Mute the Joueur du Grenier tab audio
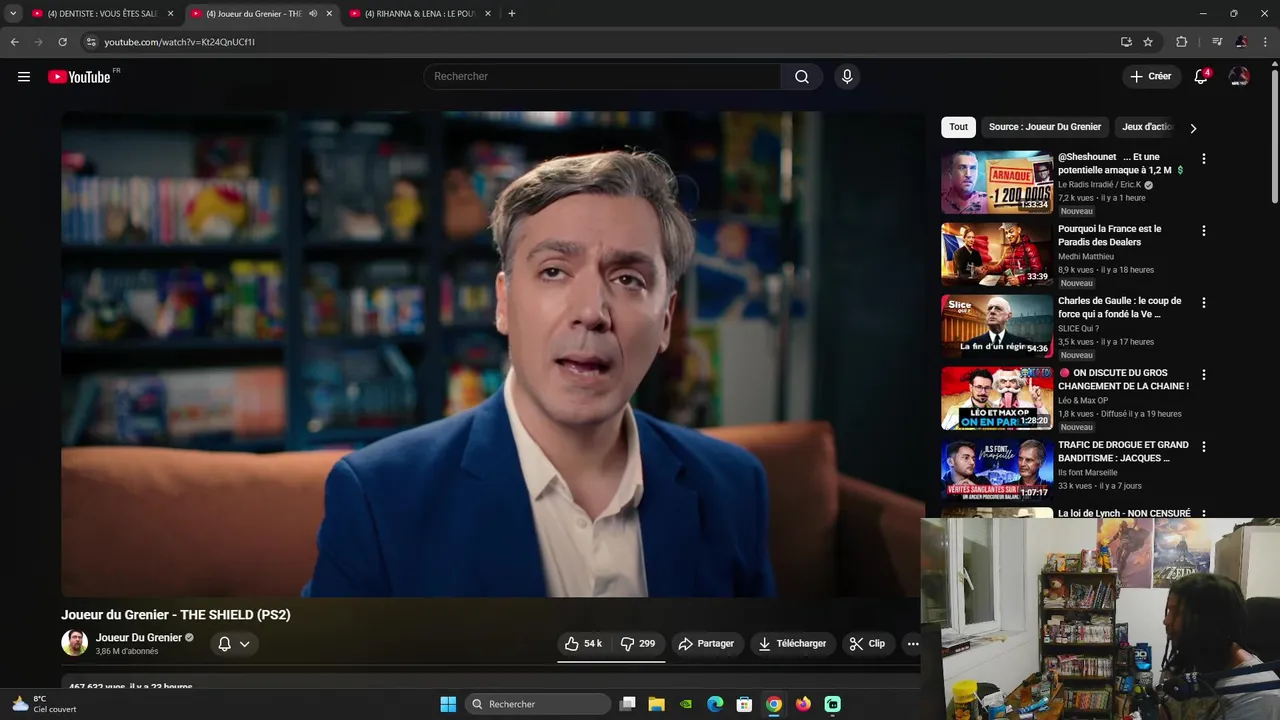 point(313,14)
